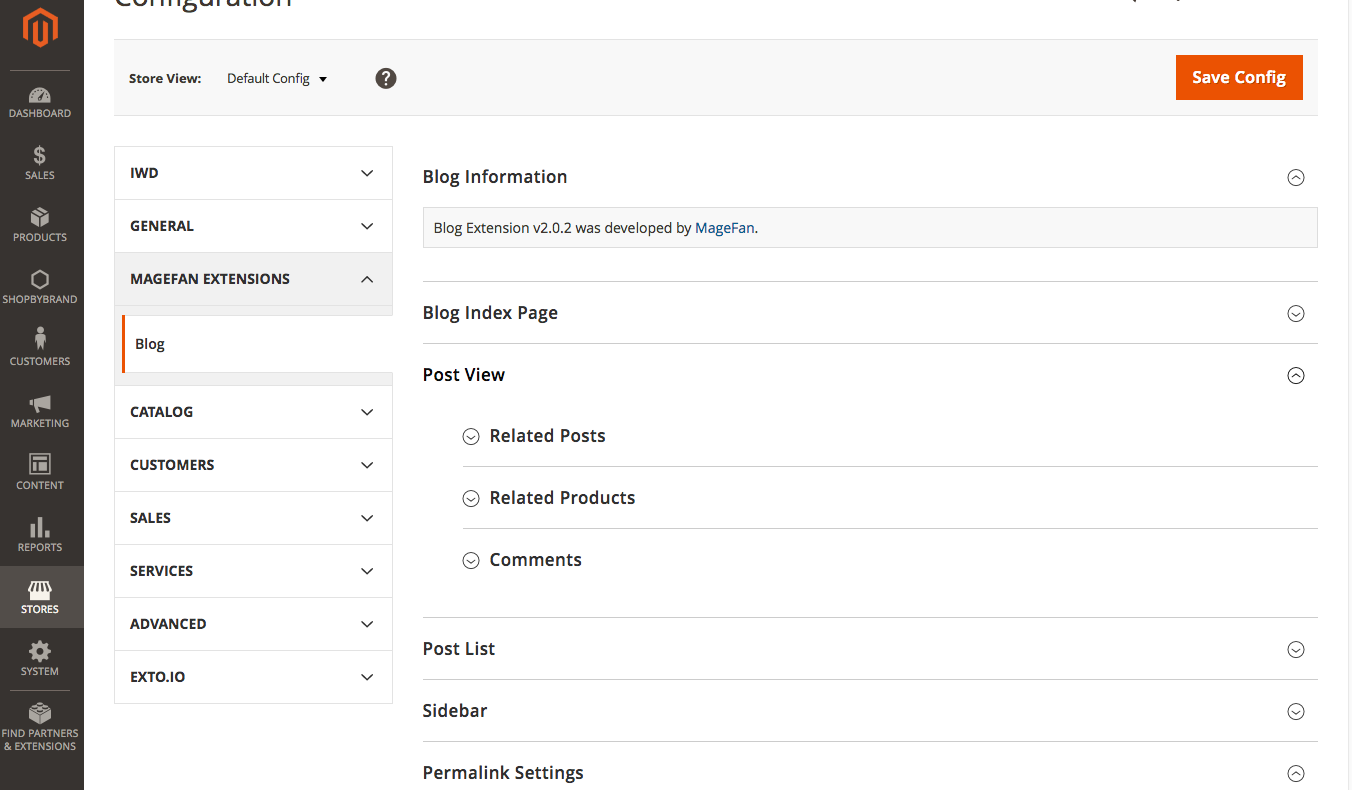The width and height of the screenshot is (1352, 790).
Task: Click the Blog Index Page heading
Action: tap(490, 313)
